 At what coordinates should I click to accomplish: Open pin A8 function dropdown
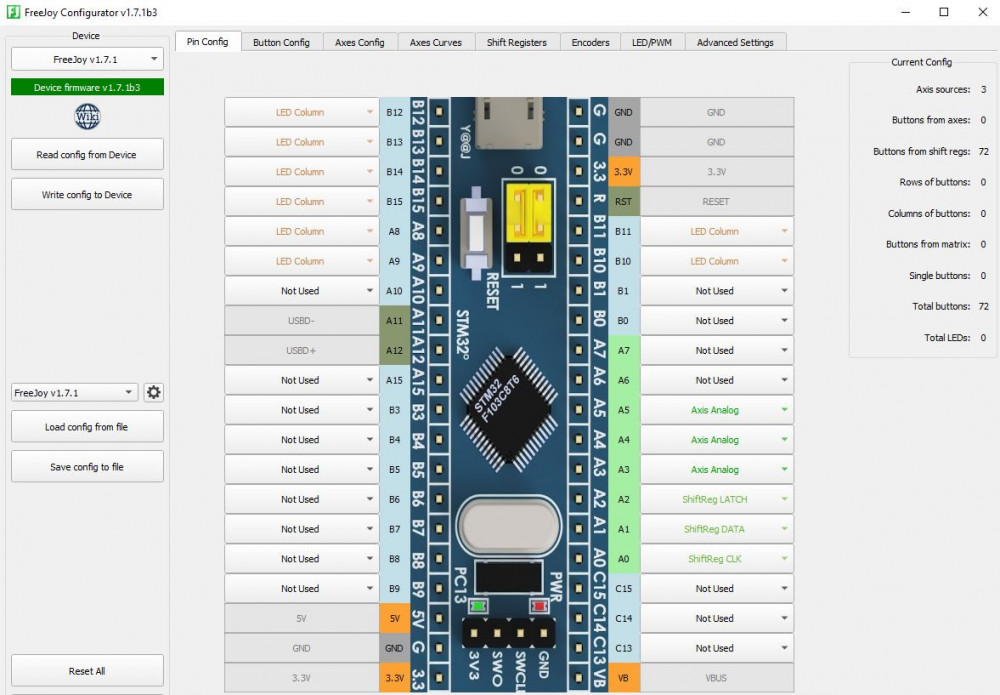[x=302, y=231]
